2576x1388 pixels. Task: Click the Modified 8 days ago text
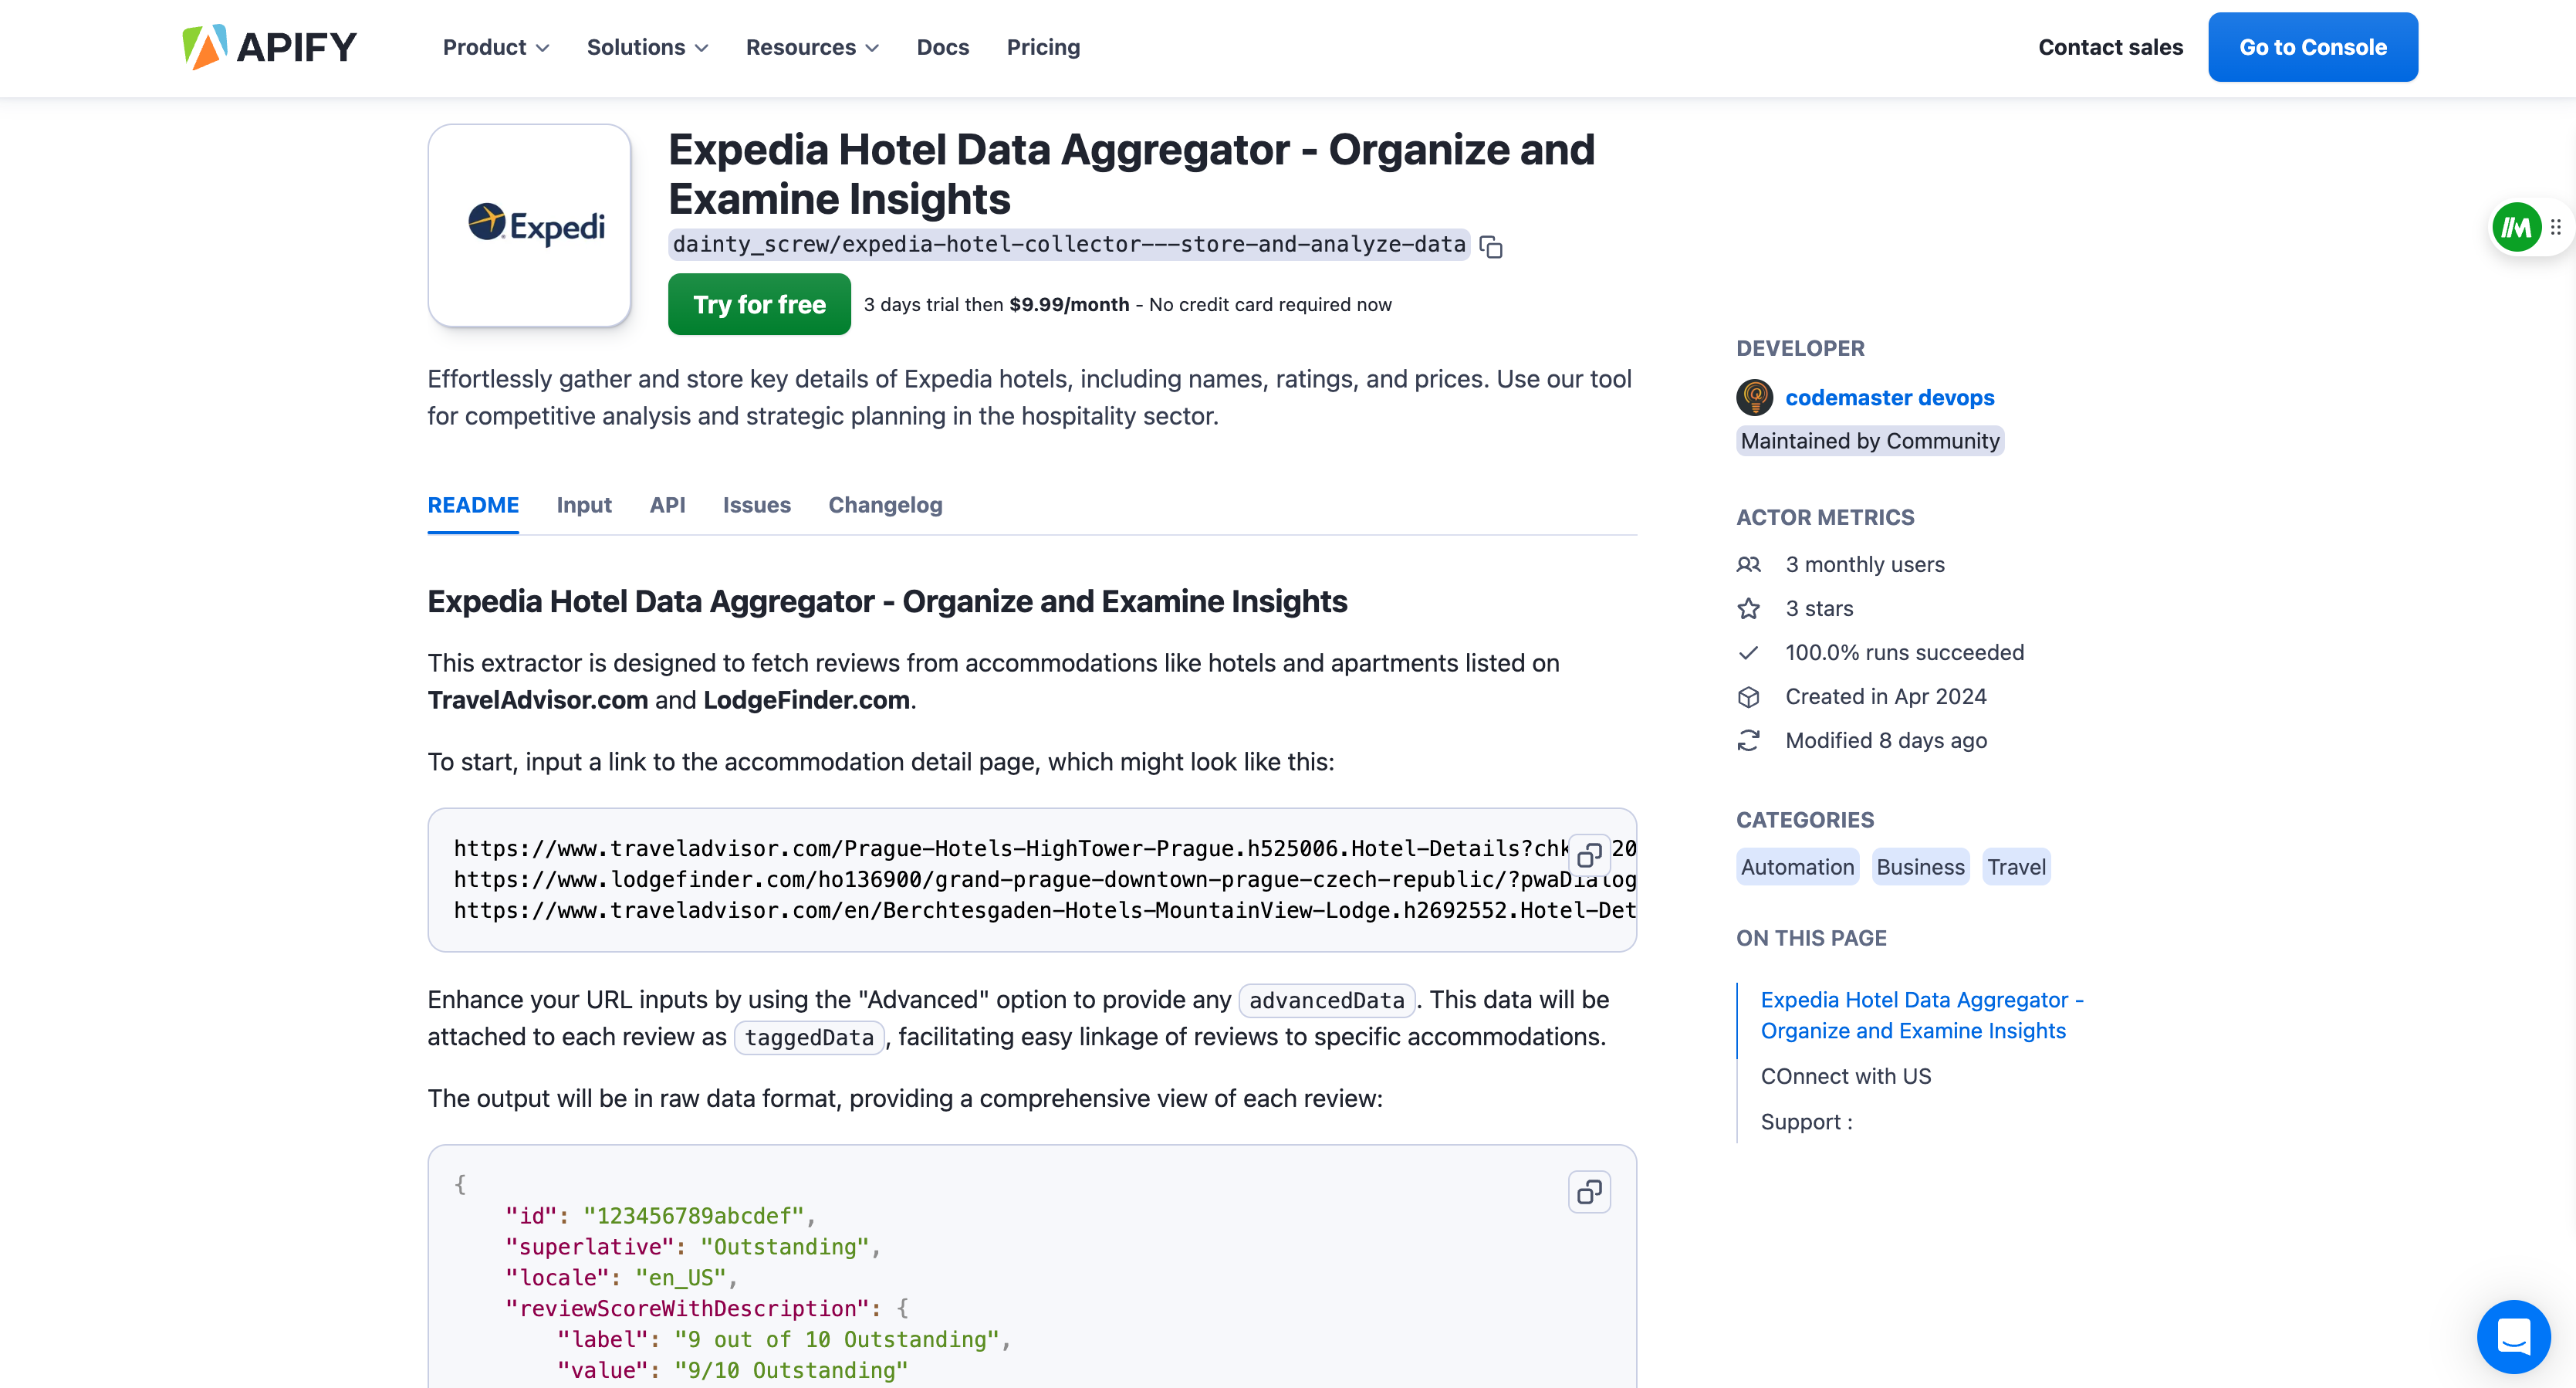pyautogui.click(x=1886, y=741)
